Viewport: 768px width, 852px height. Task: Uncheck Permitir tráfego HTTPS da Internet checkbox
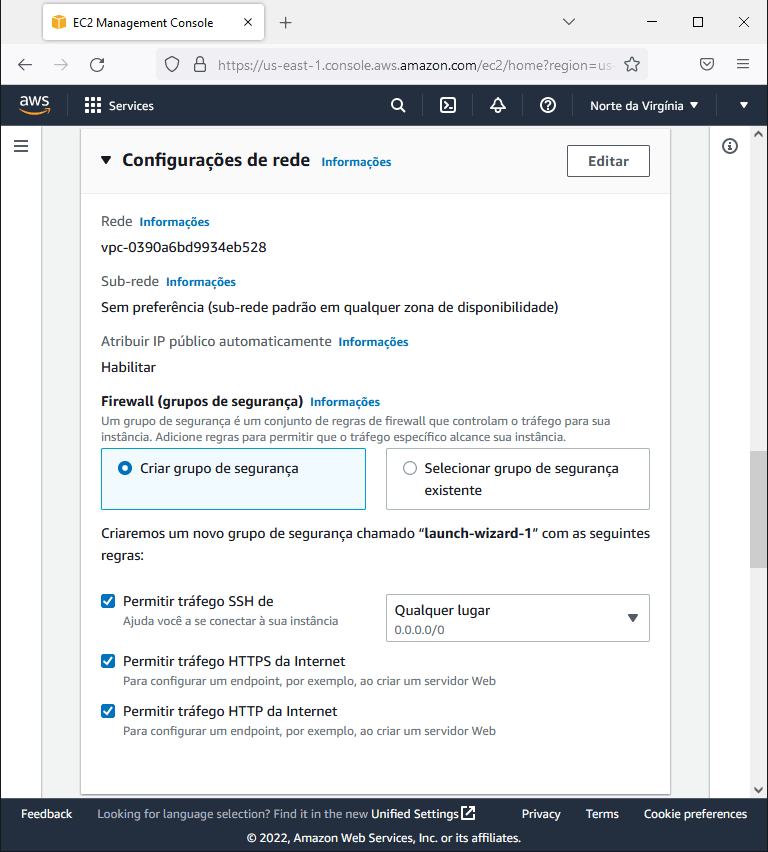[x=108, y=661]
